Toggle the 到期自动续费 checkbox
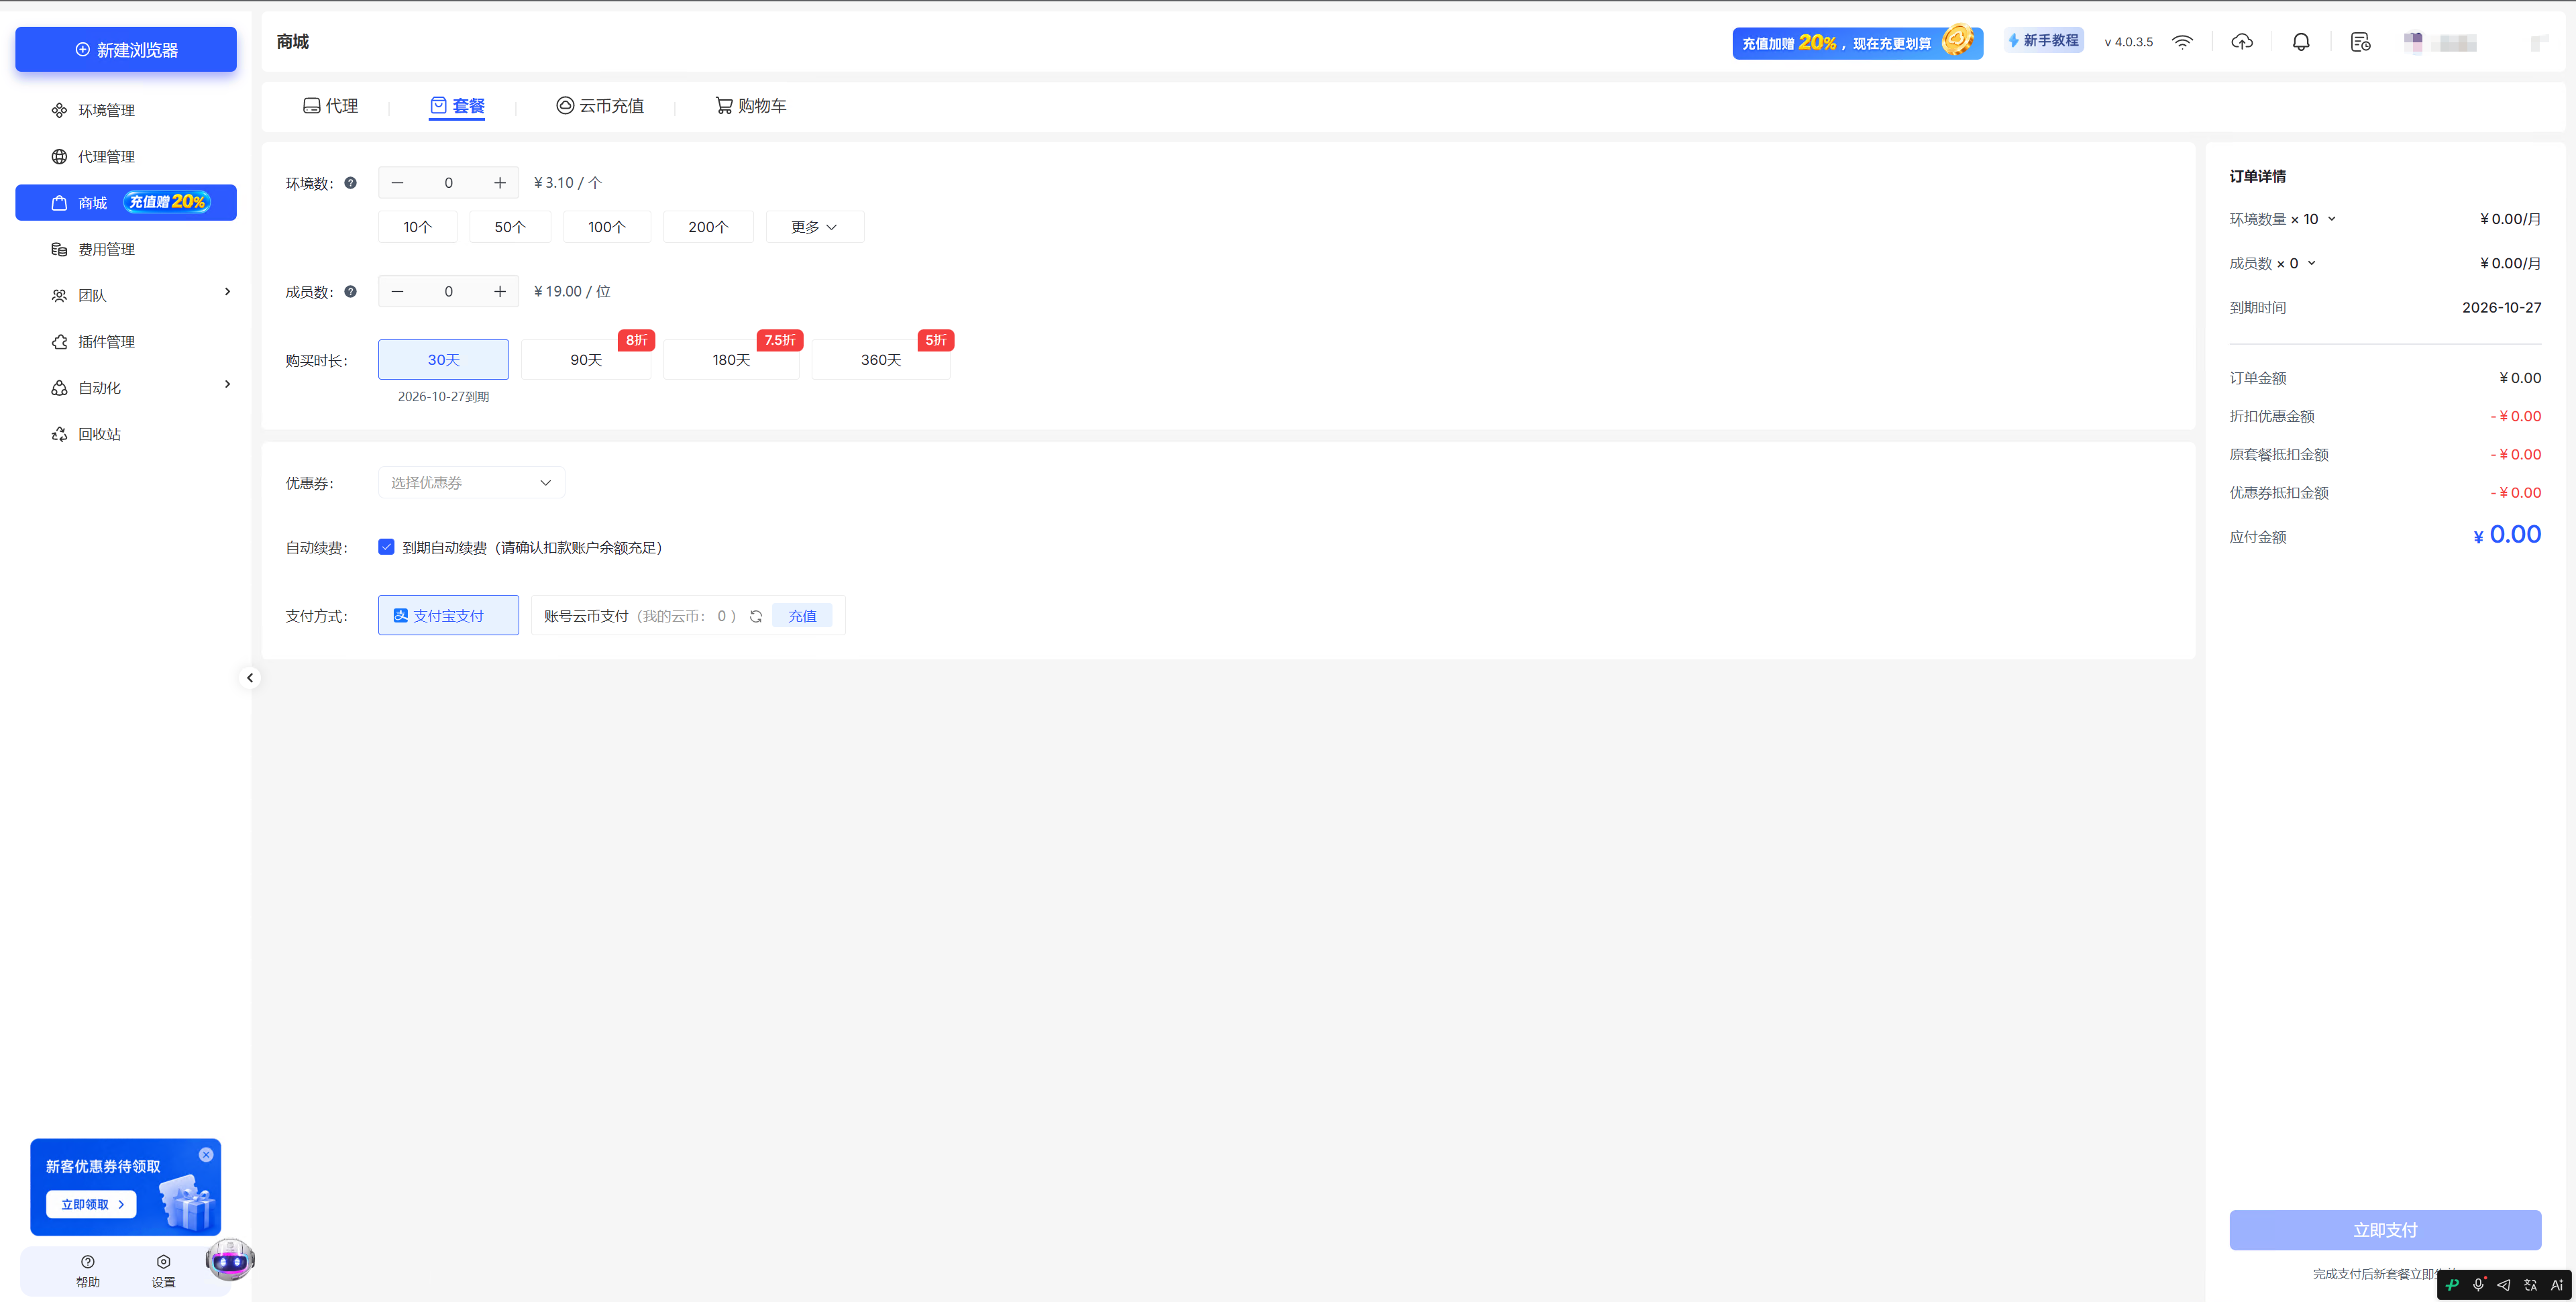 (386, 547)
